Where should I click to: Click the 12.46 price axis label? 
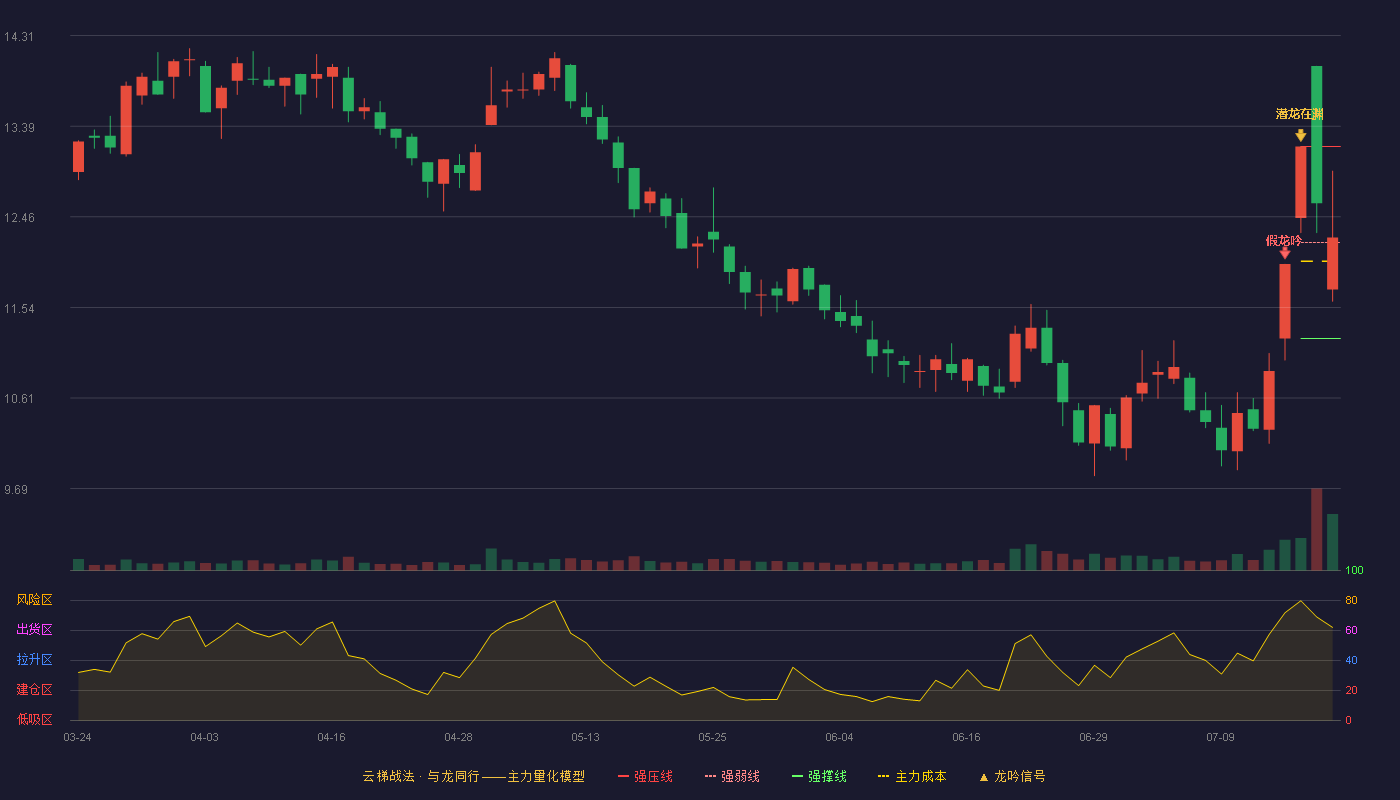click(x=19, y=218)
